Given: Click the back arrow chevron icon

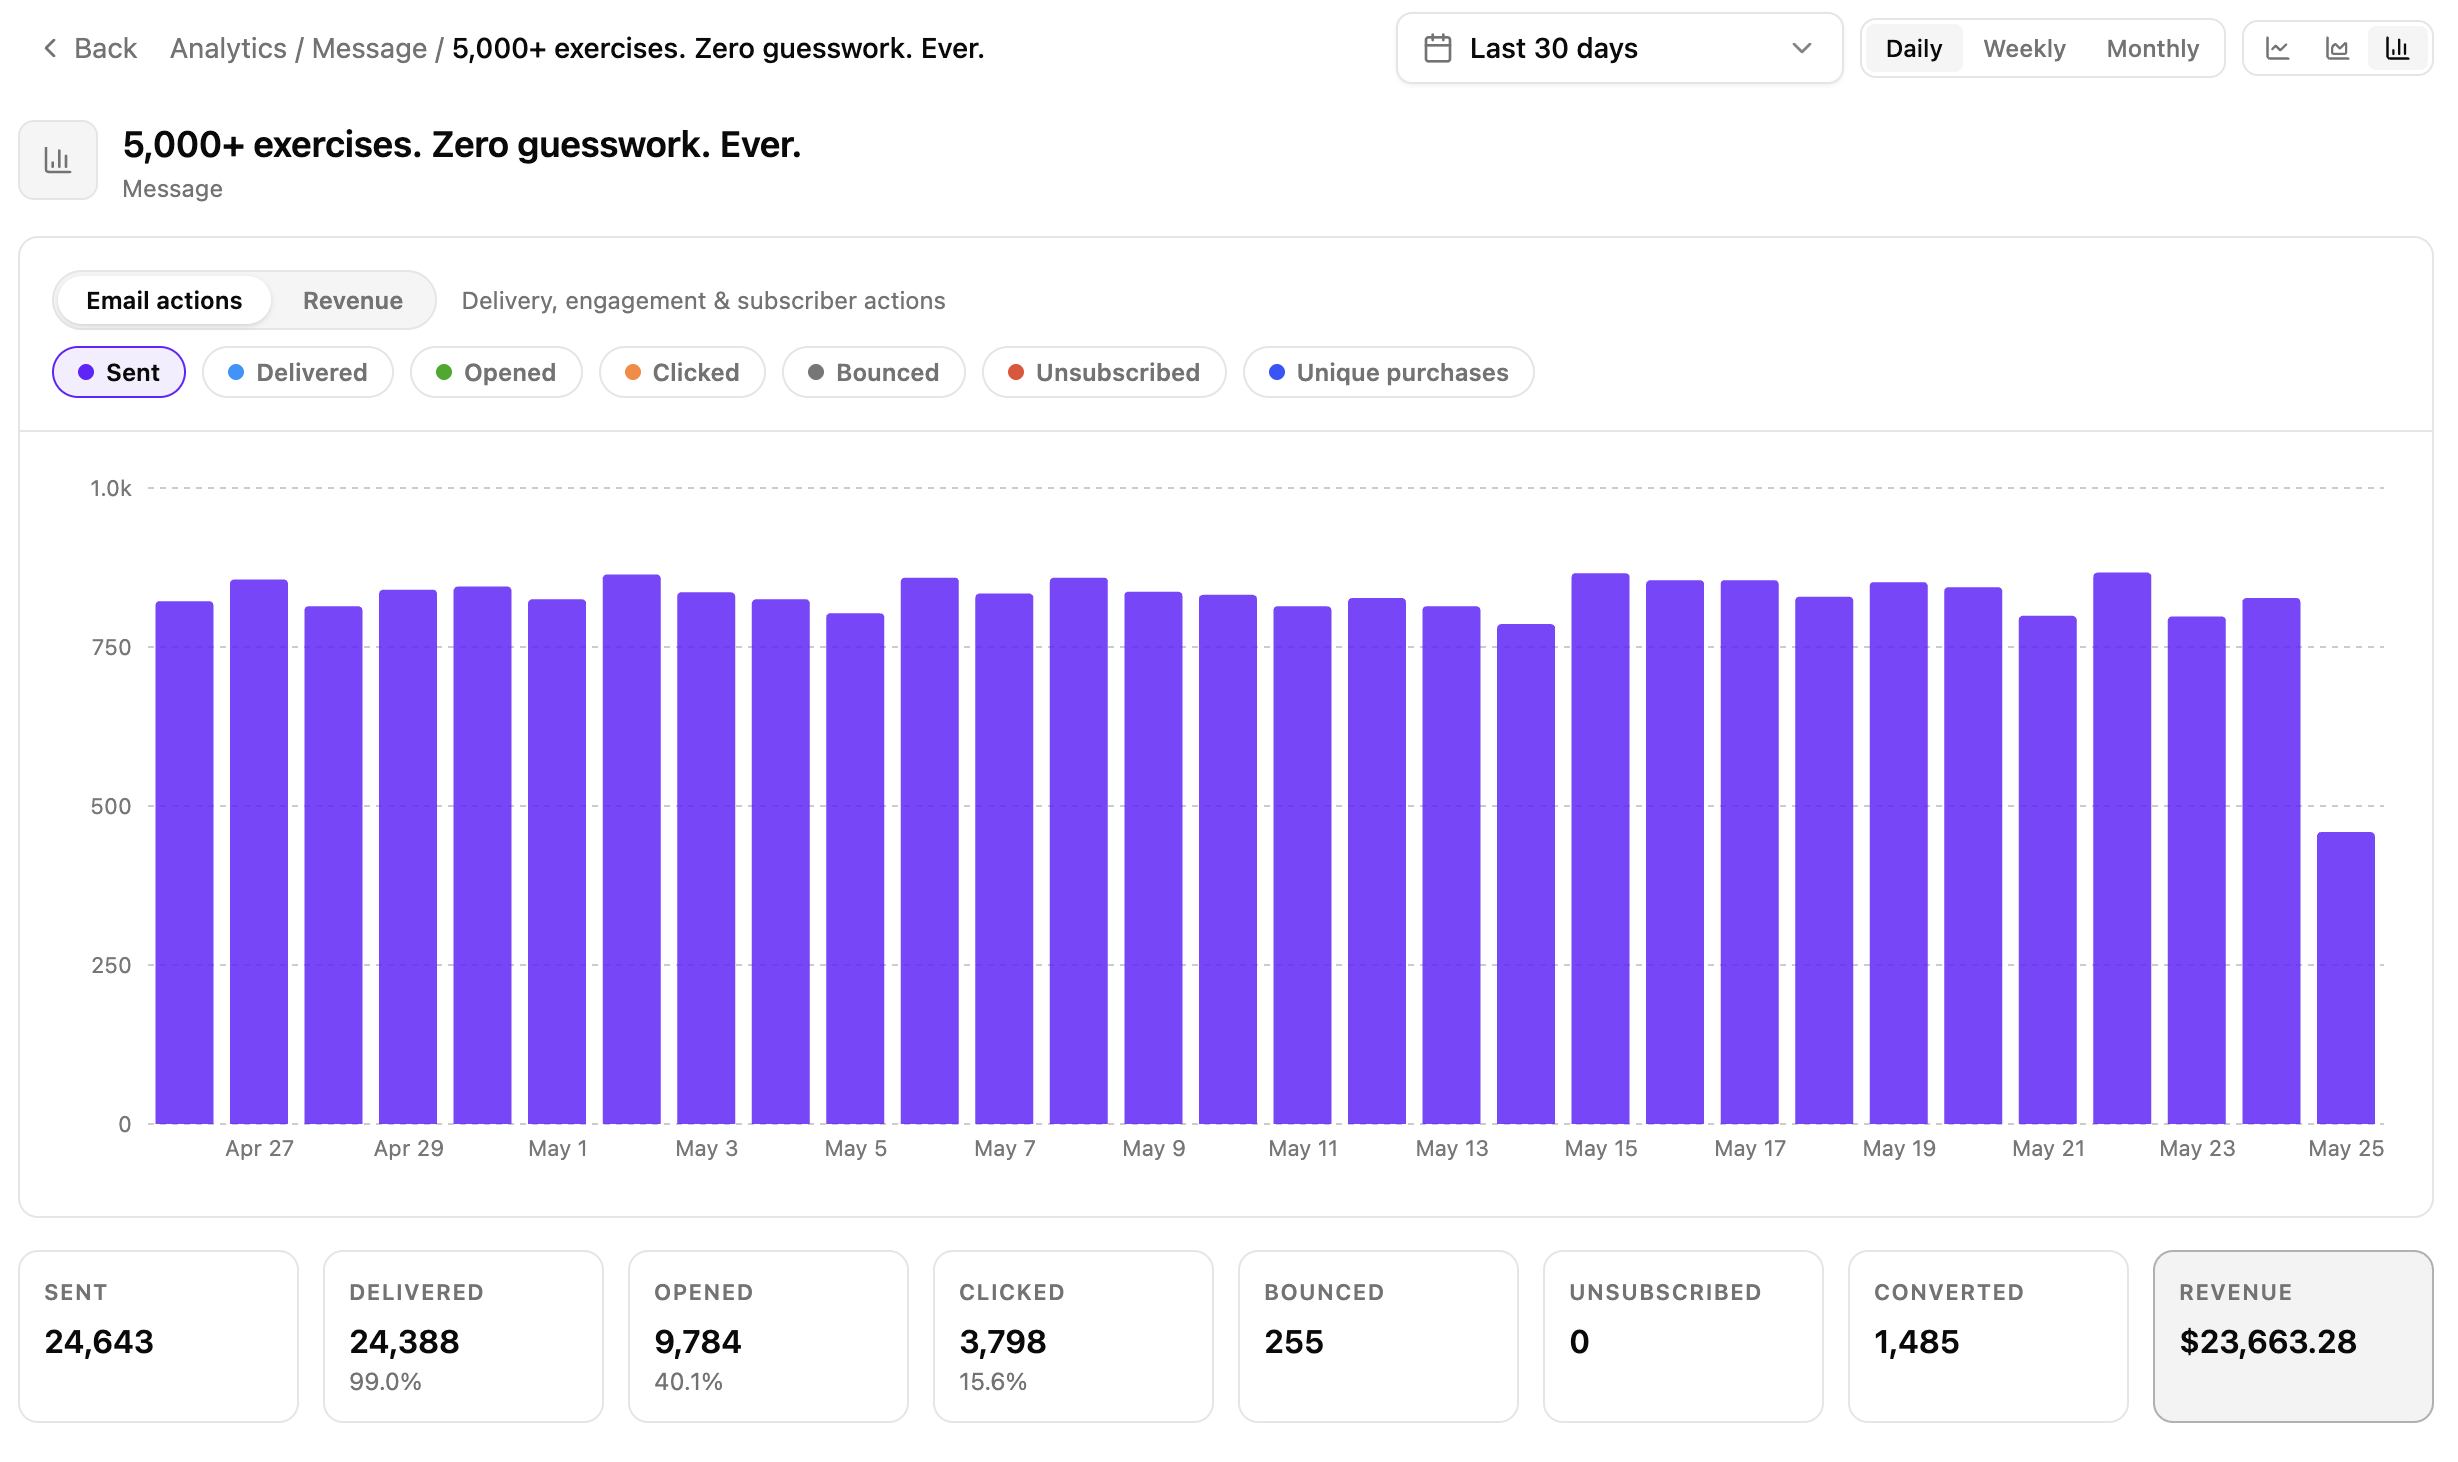Looking at the screenshot, I should [x=50, y=48].
